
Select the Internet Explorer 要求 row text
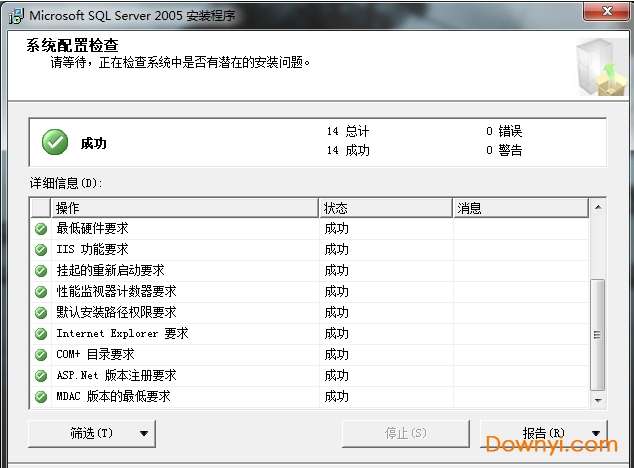(x=122, y=334)
